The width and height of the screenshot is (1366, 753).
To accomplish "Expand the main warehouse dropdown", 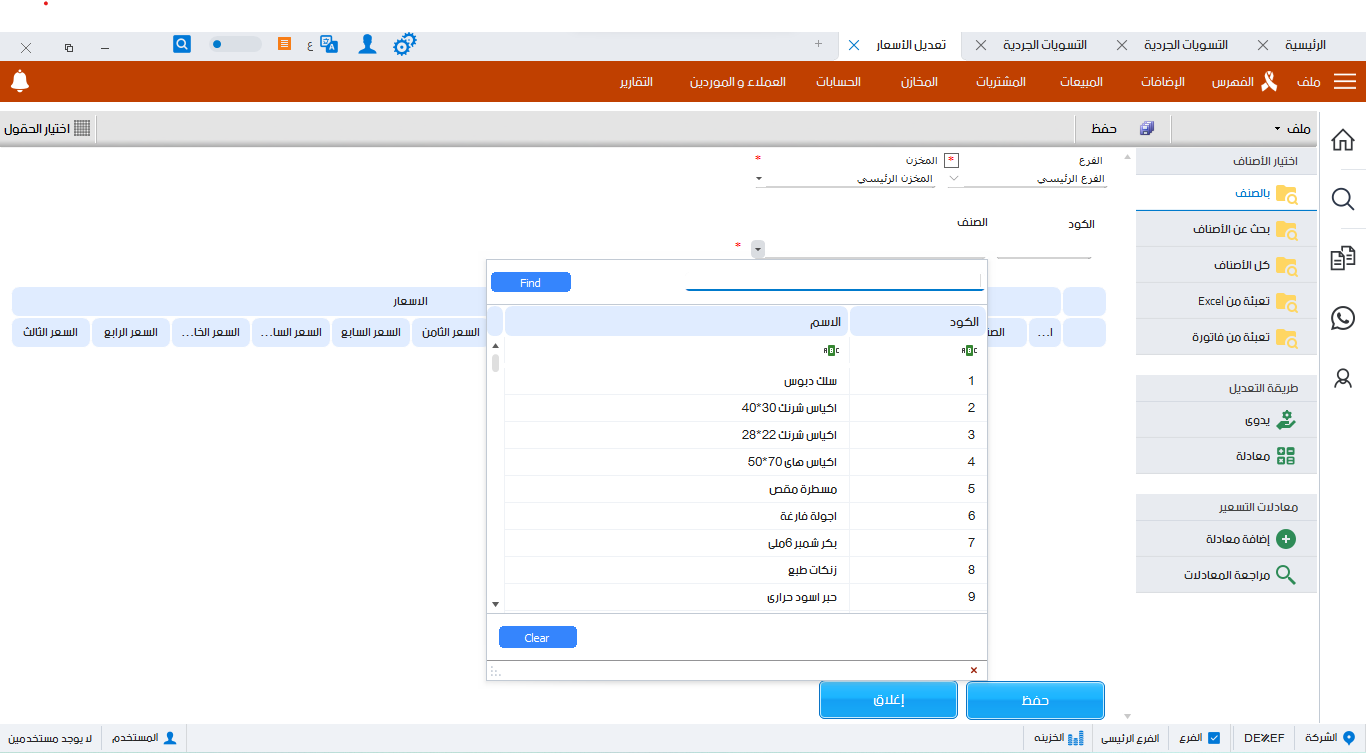I will click(x=760, y=179).
